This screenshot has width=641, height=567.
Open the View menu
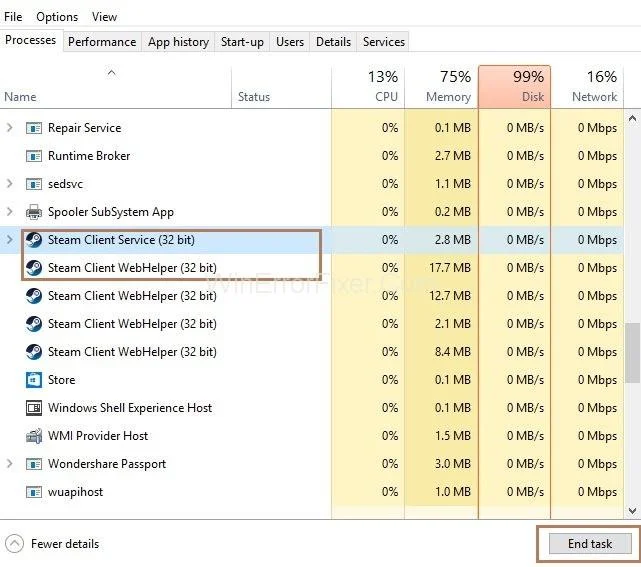click(104, 17)
